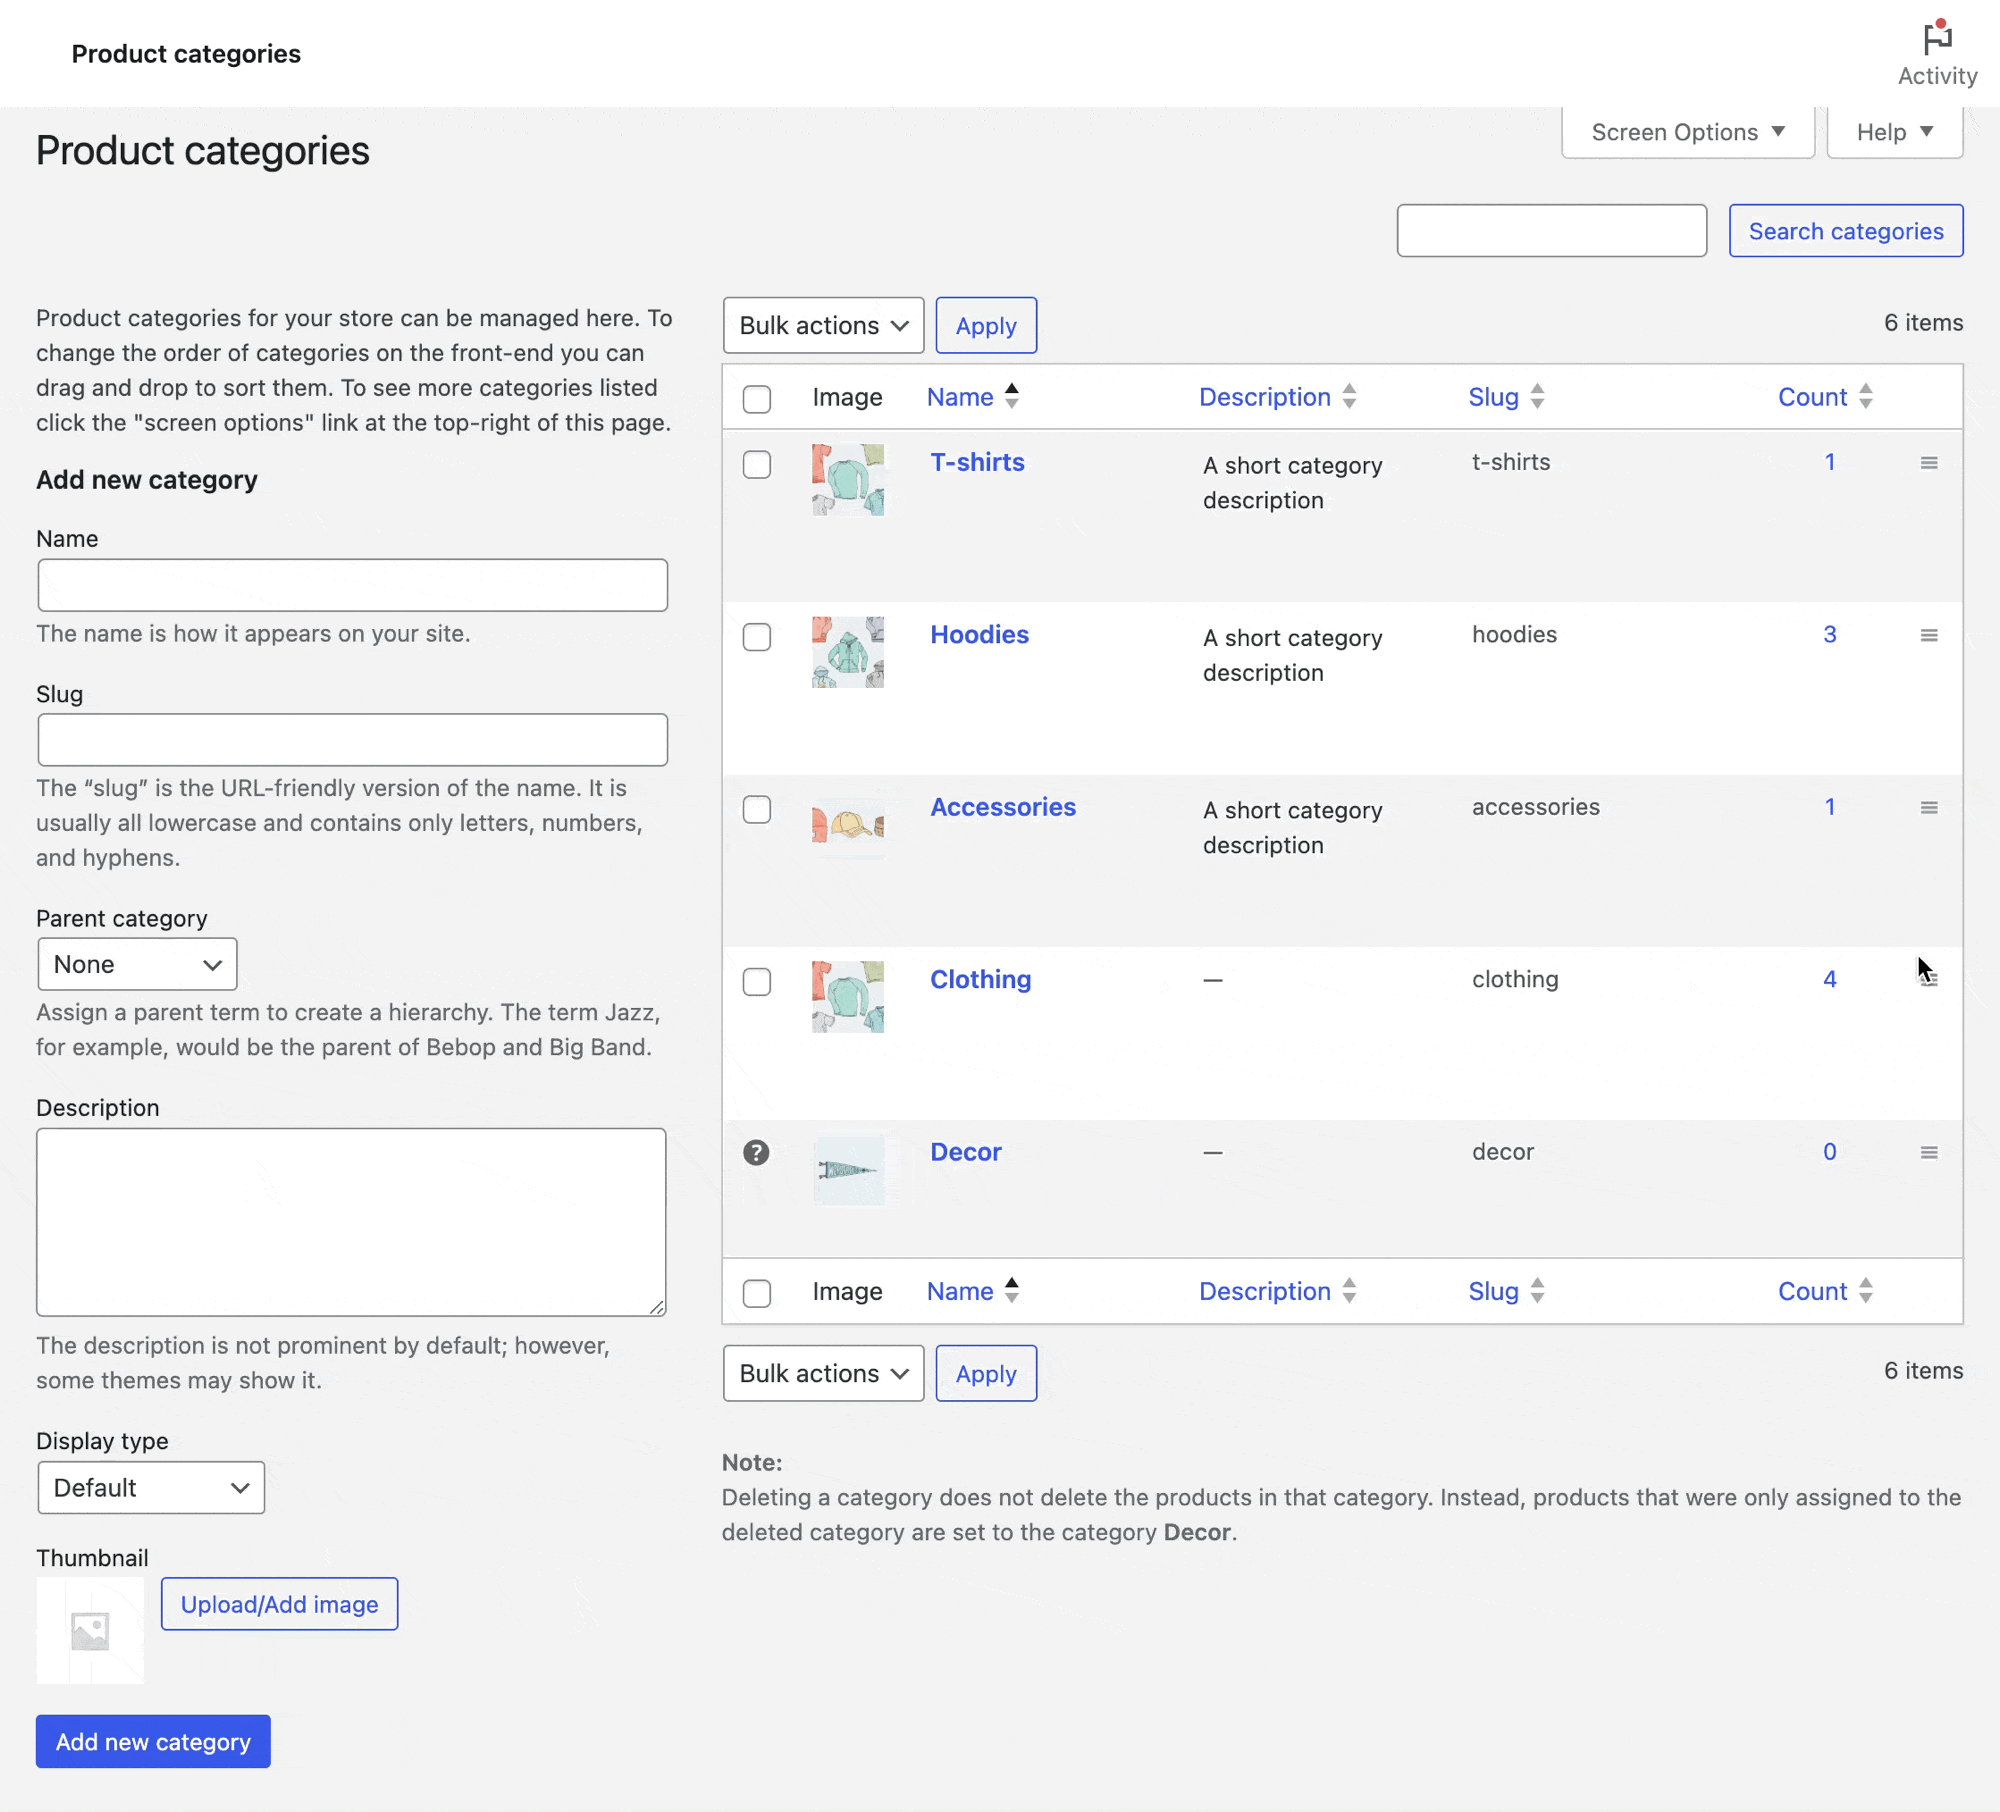The height and width of the screenshot is (1812, 2000).
Task: Open the Help menu
Action: click(x=1894, y=131)
